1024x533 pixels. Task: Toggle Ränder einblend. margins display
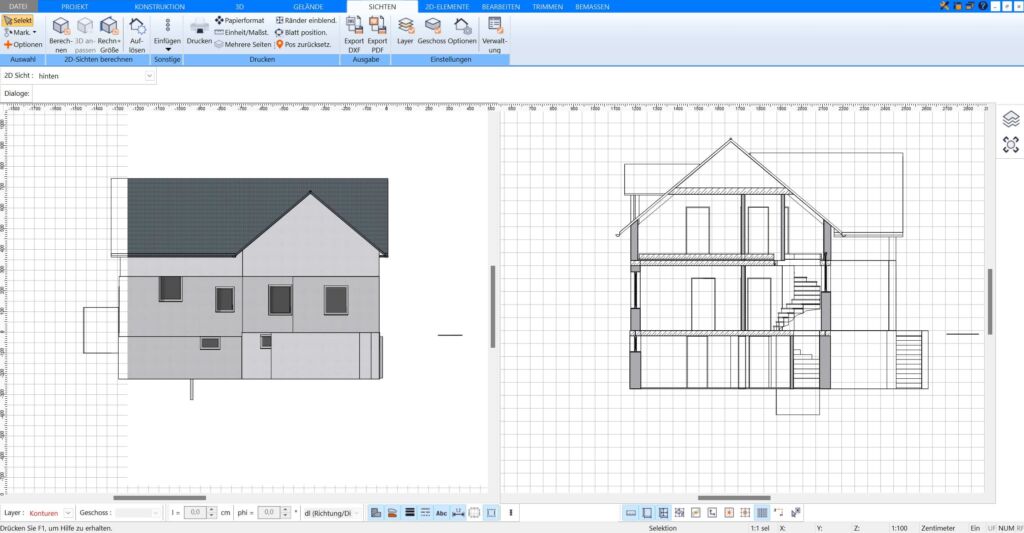click(x=306, y=20)
